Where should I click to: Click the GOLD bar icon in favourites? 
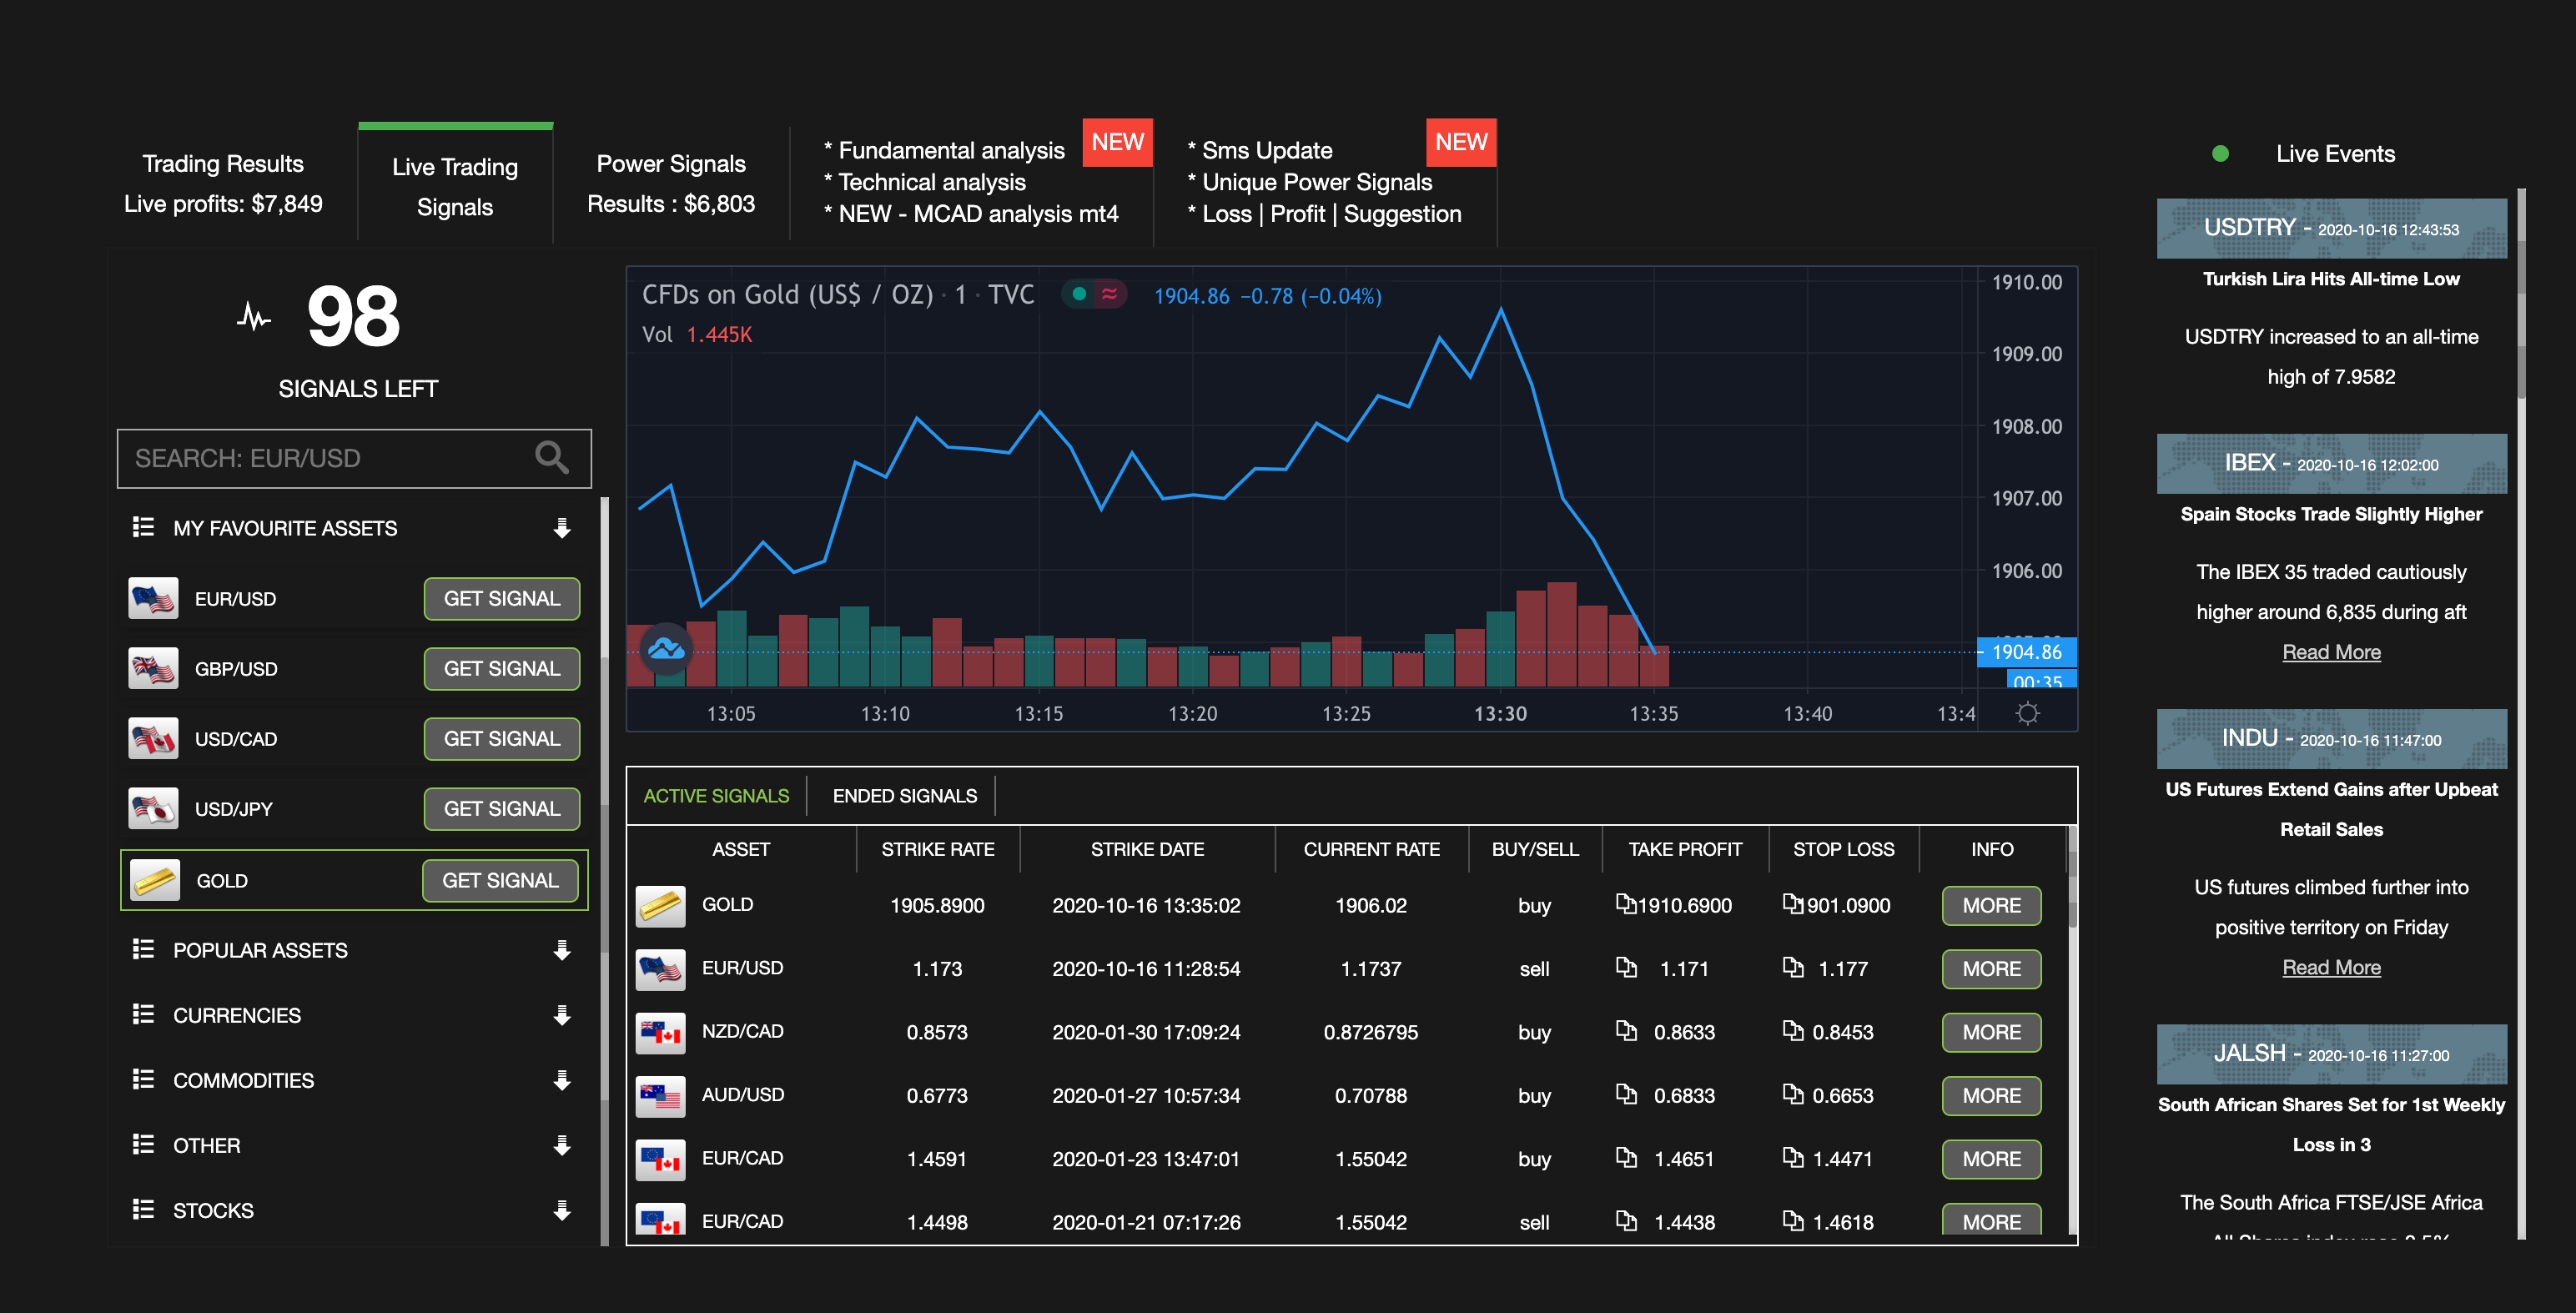[155, 880]
